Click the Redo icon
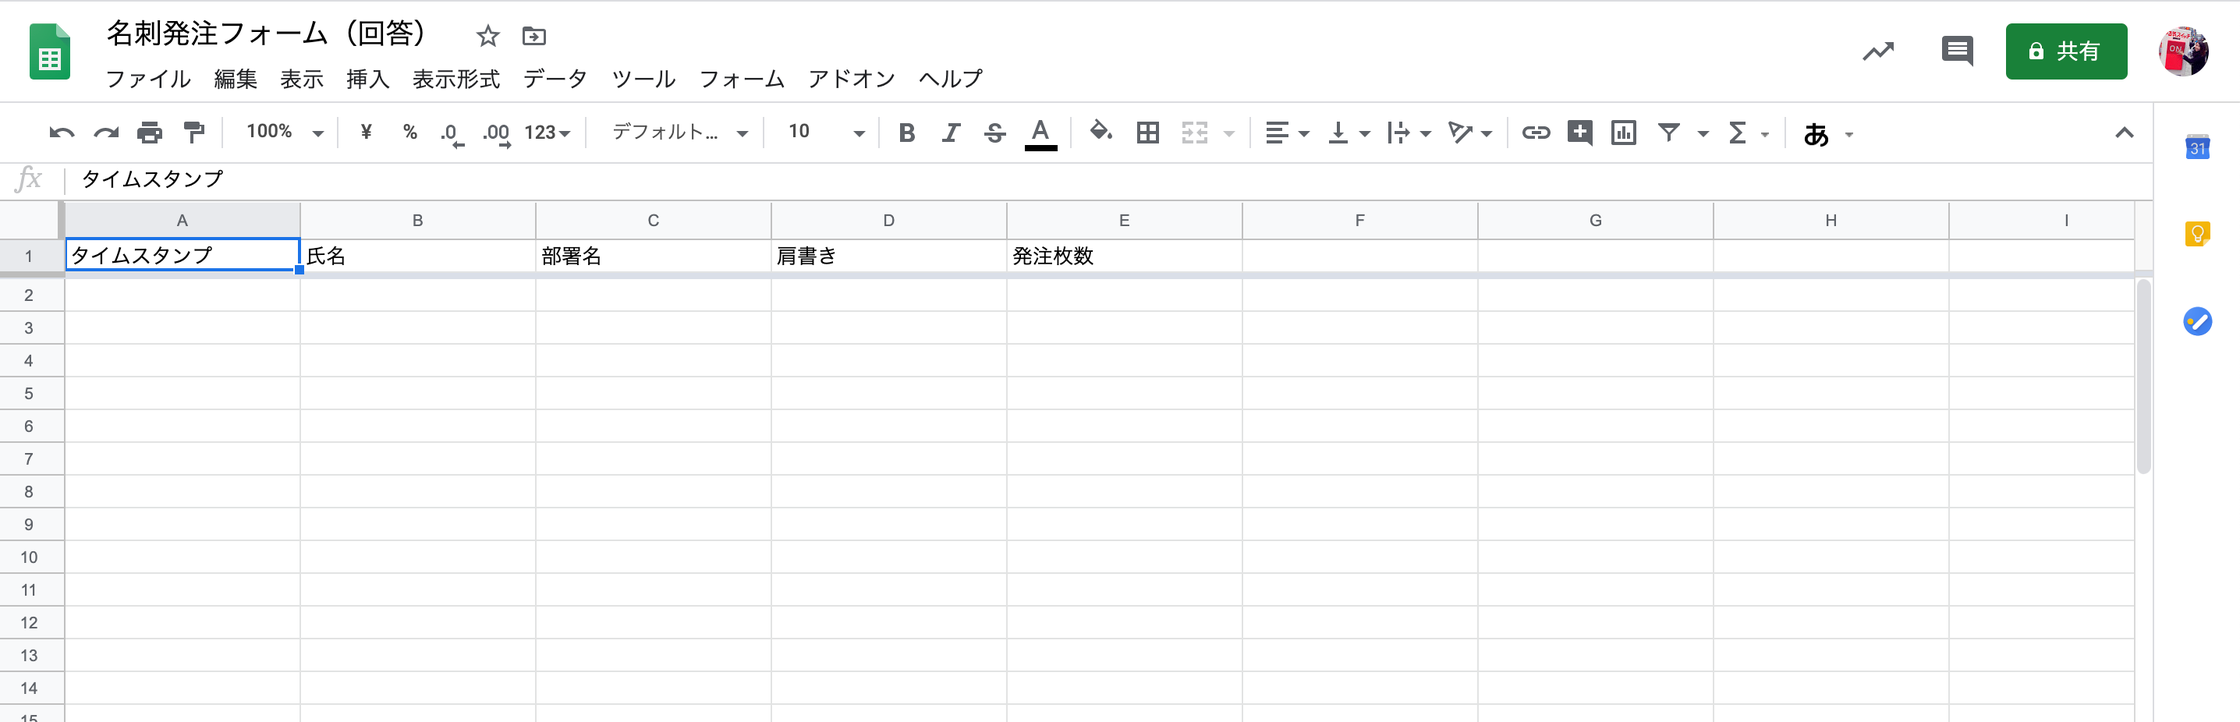 (106, 132)
